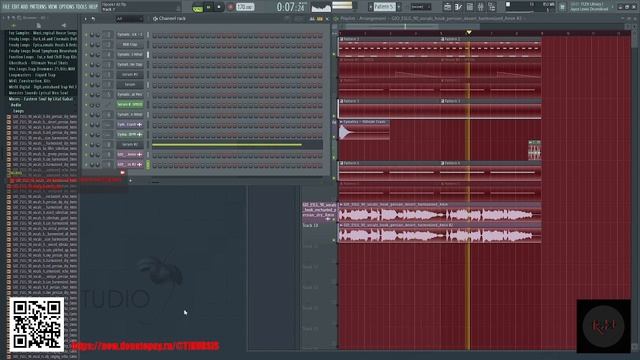
Task: Click the first browser tab icon
Action: pos(13,25)
